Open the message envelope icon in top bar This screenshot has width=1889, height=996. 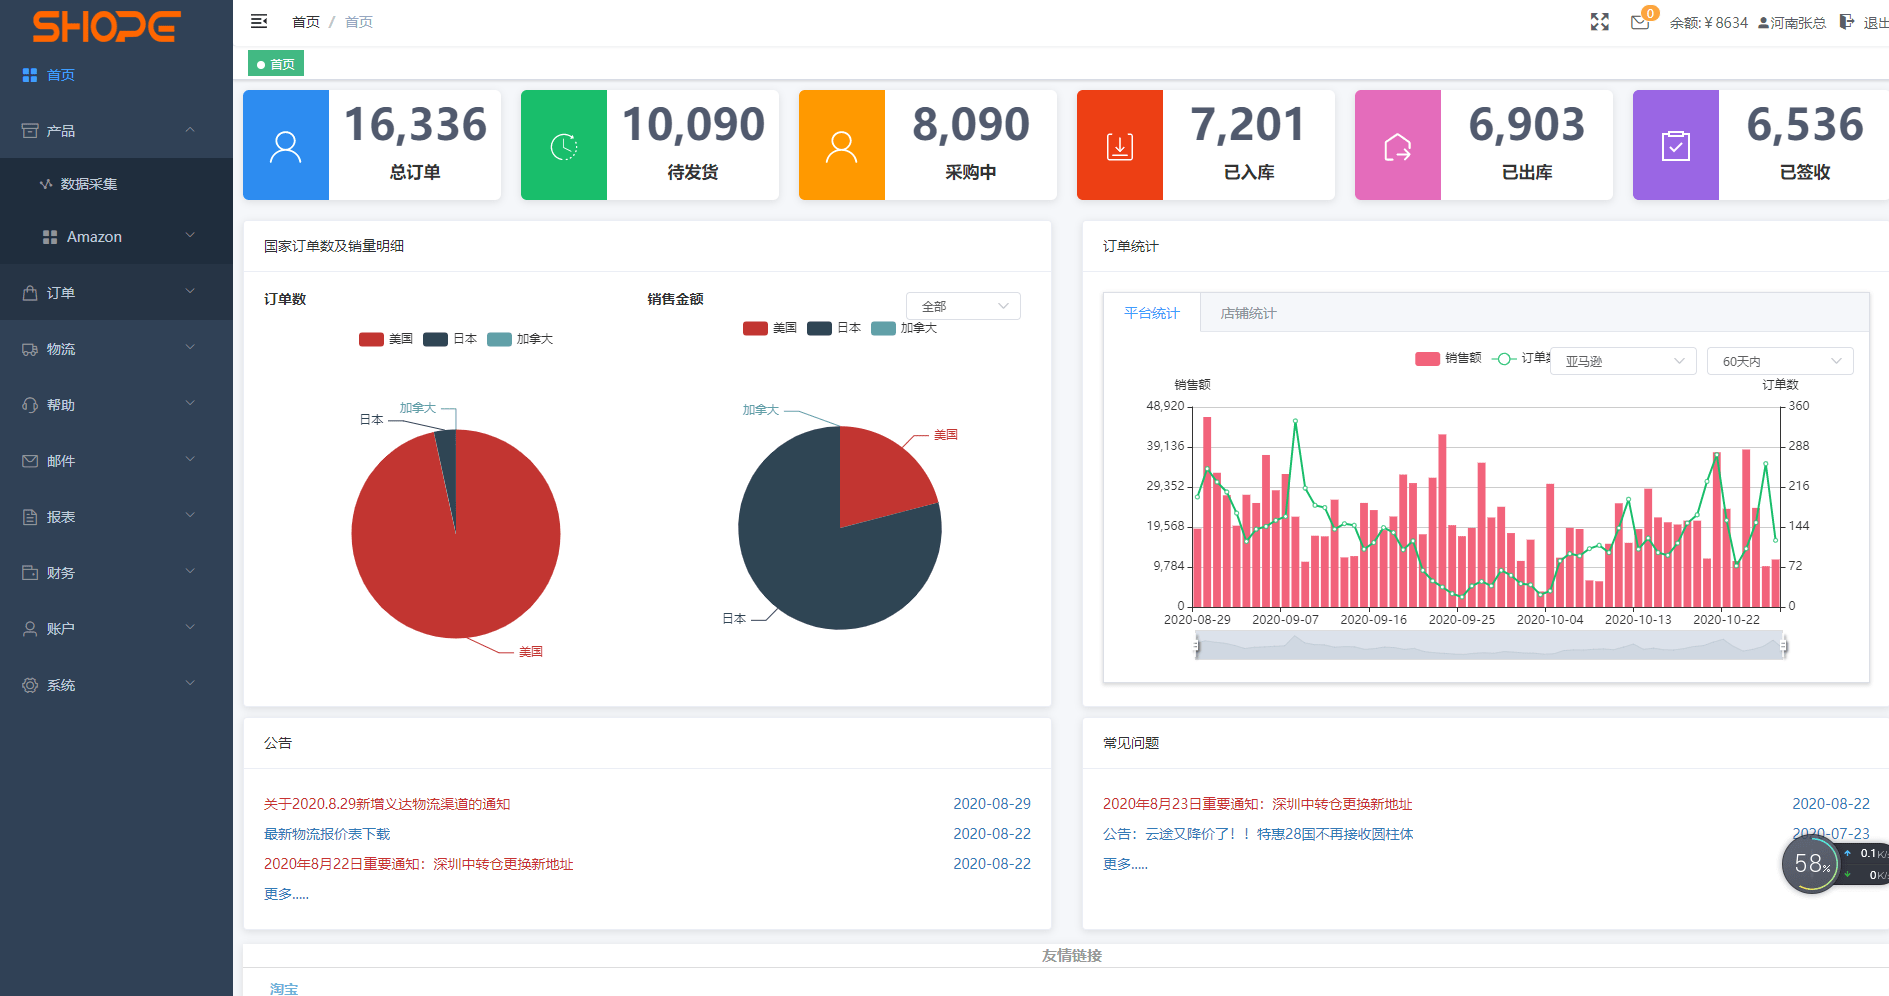(x=1640, y=22)
